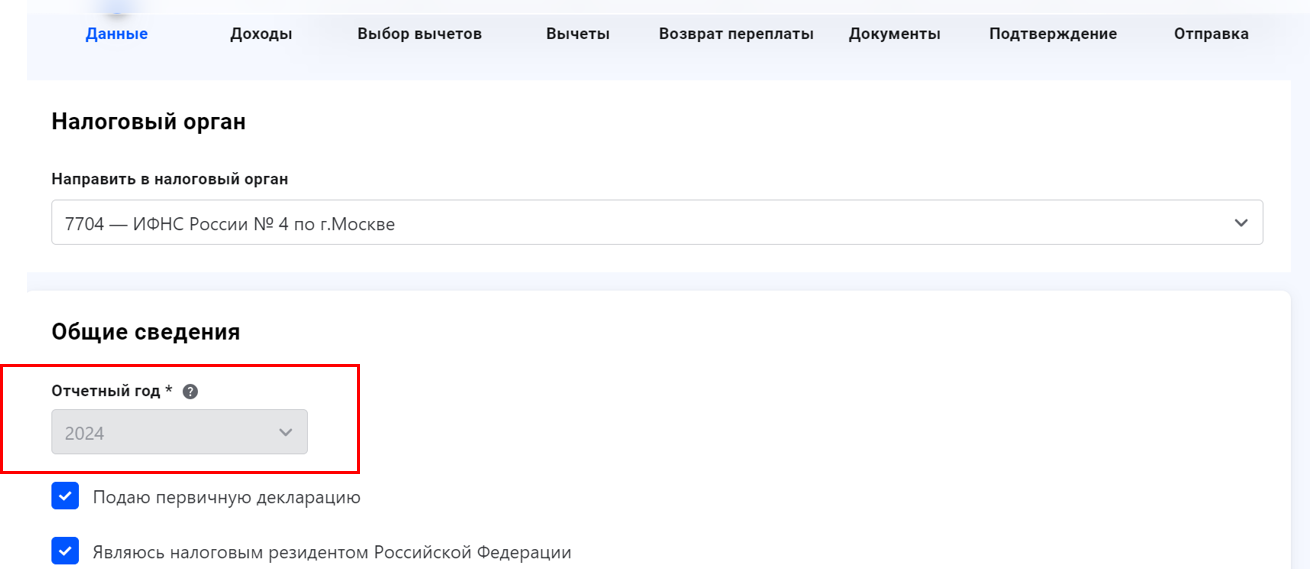Open the Документы tab
1310x569 pixels.
[894, 34]
